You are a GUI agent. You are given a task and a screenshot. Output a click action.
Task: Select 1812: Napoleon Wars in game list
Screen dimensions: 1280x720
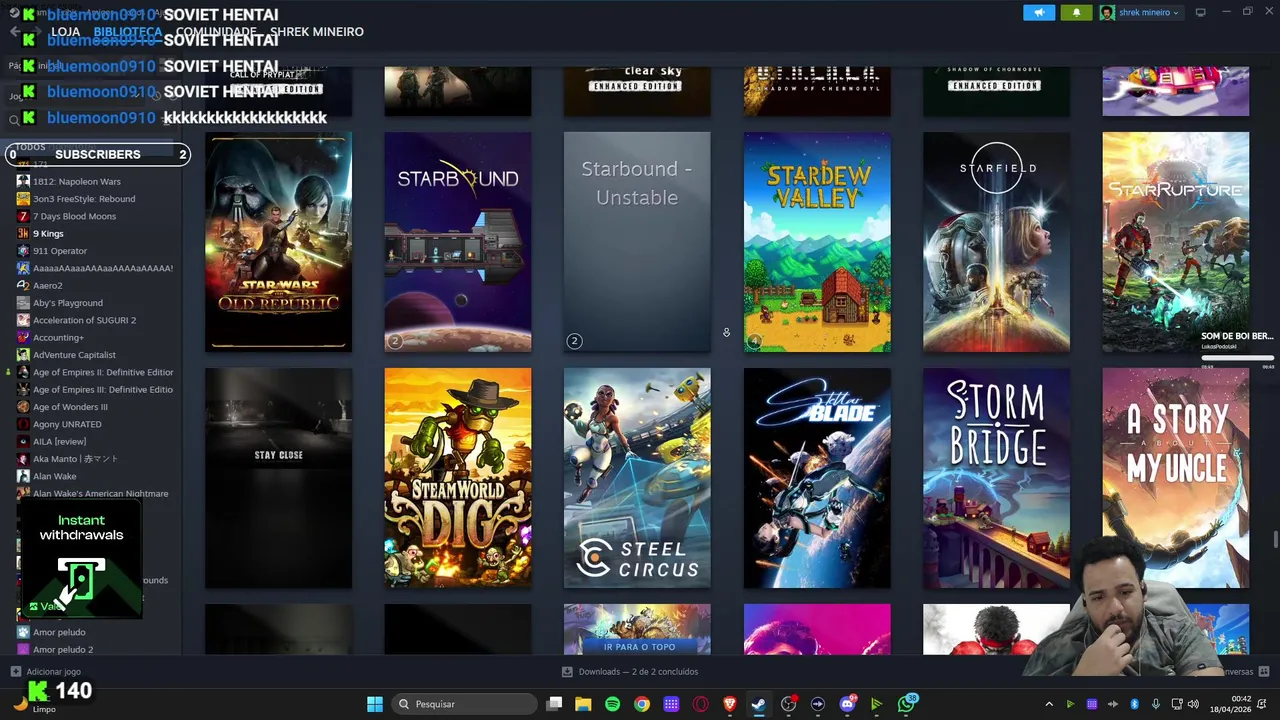pyautogui.click(x=76, y=181)
